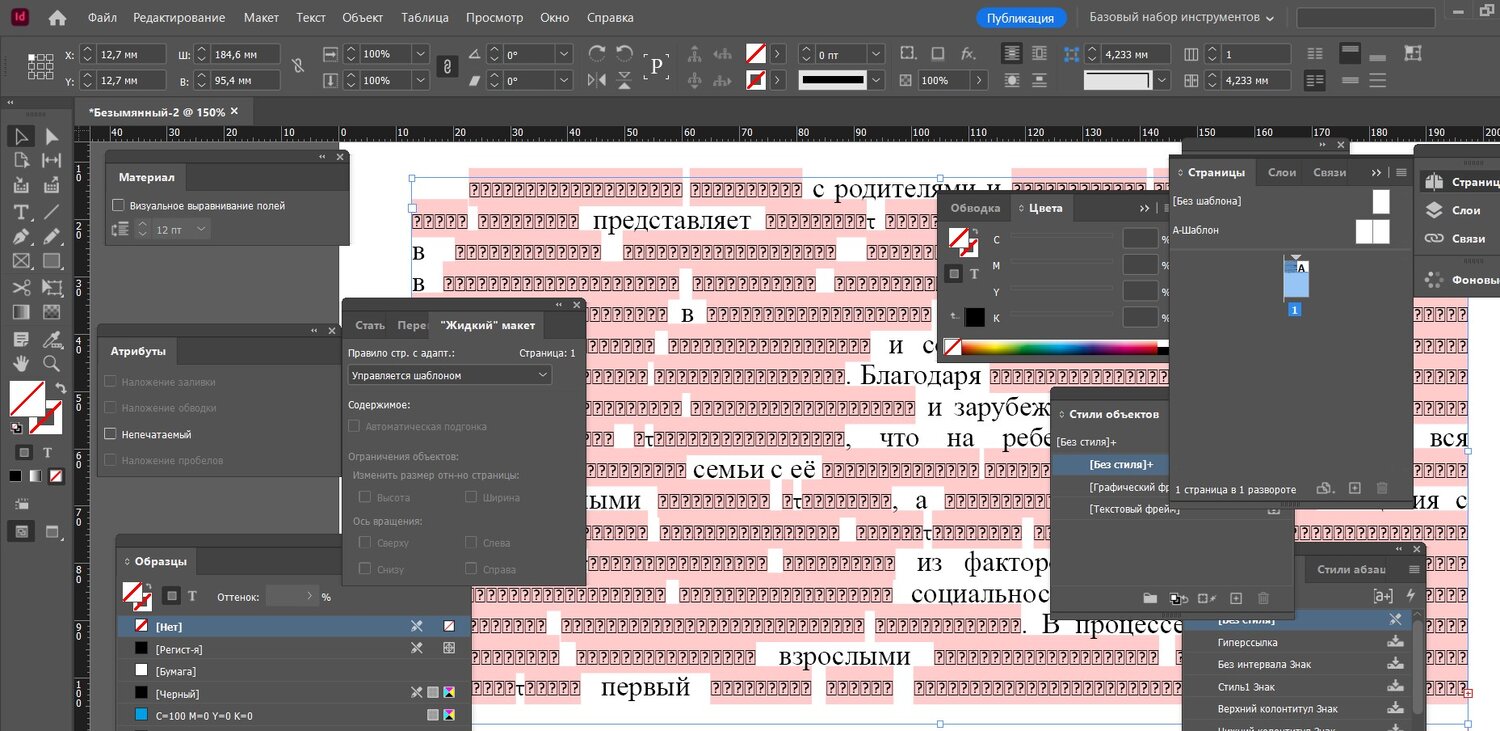
Task: Open the Объект menu
Action: point(362,18)
